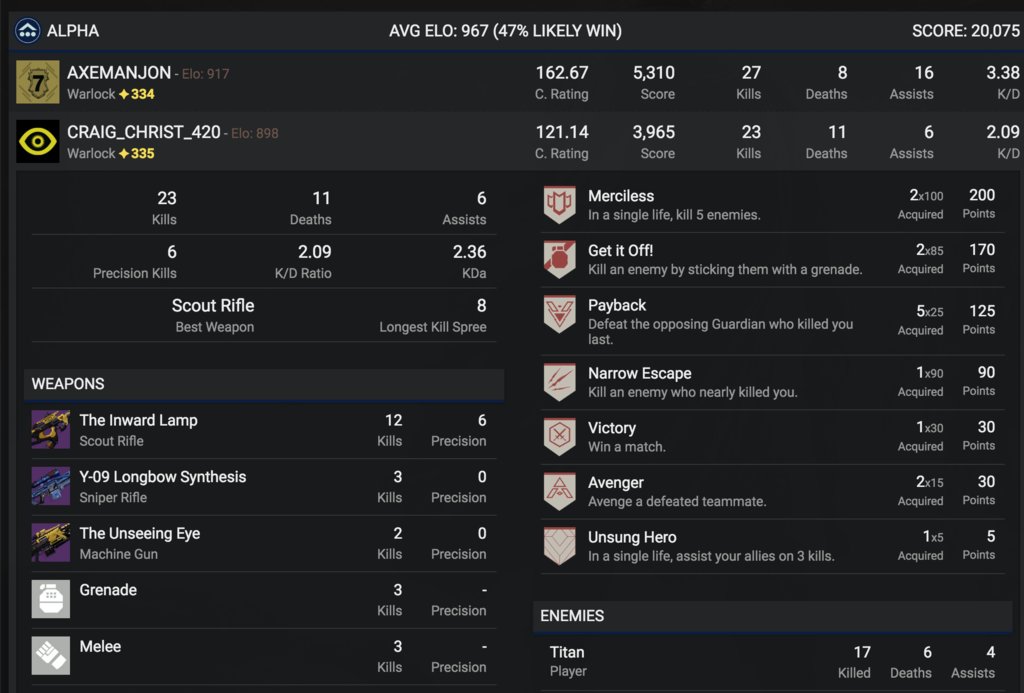
Task: Open the Titan enemy player entry
Action: pyautogui.click(x=773, y=662)
